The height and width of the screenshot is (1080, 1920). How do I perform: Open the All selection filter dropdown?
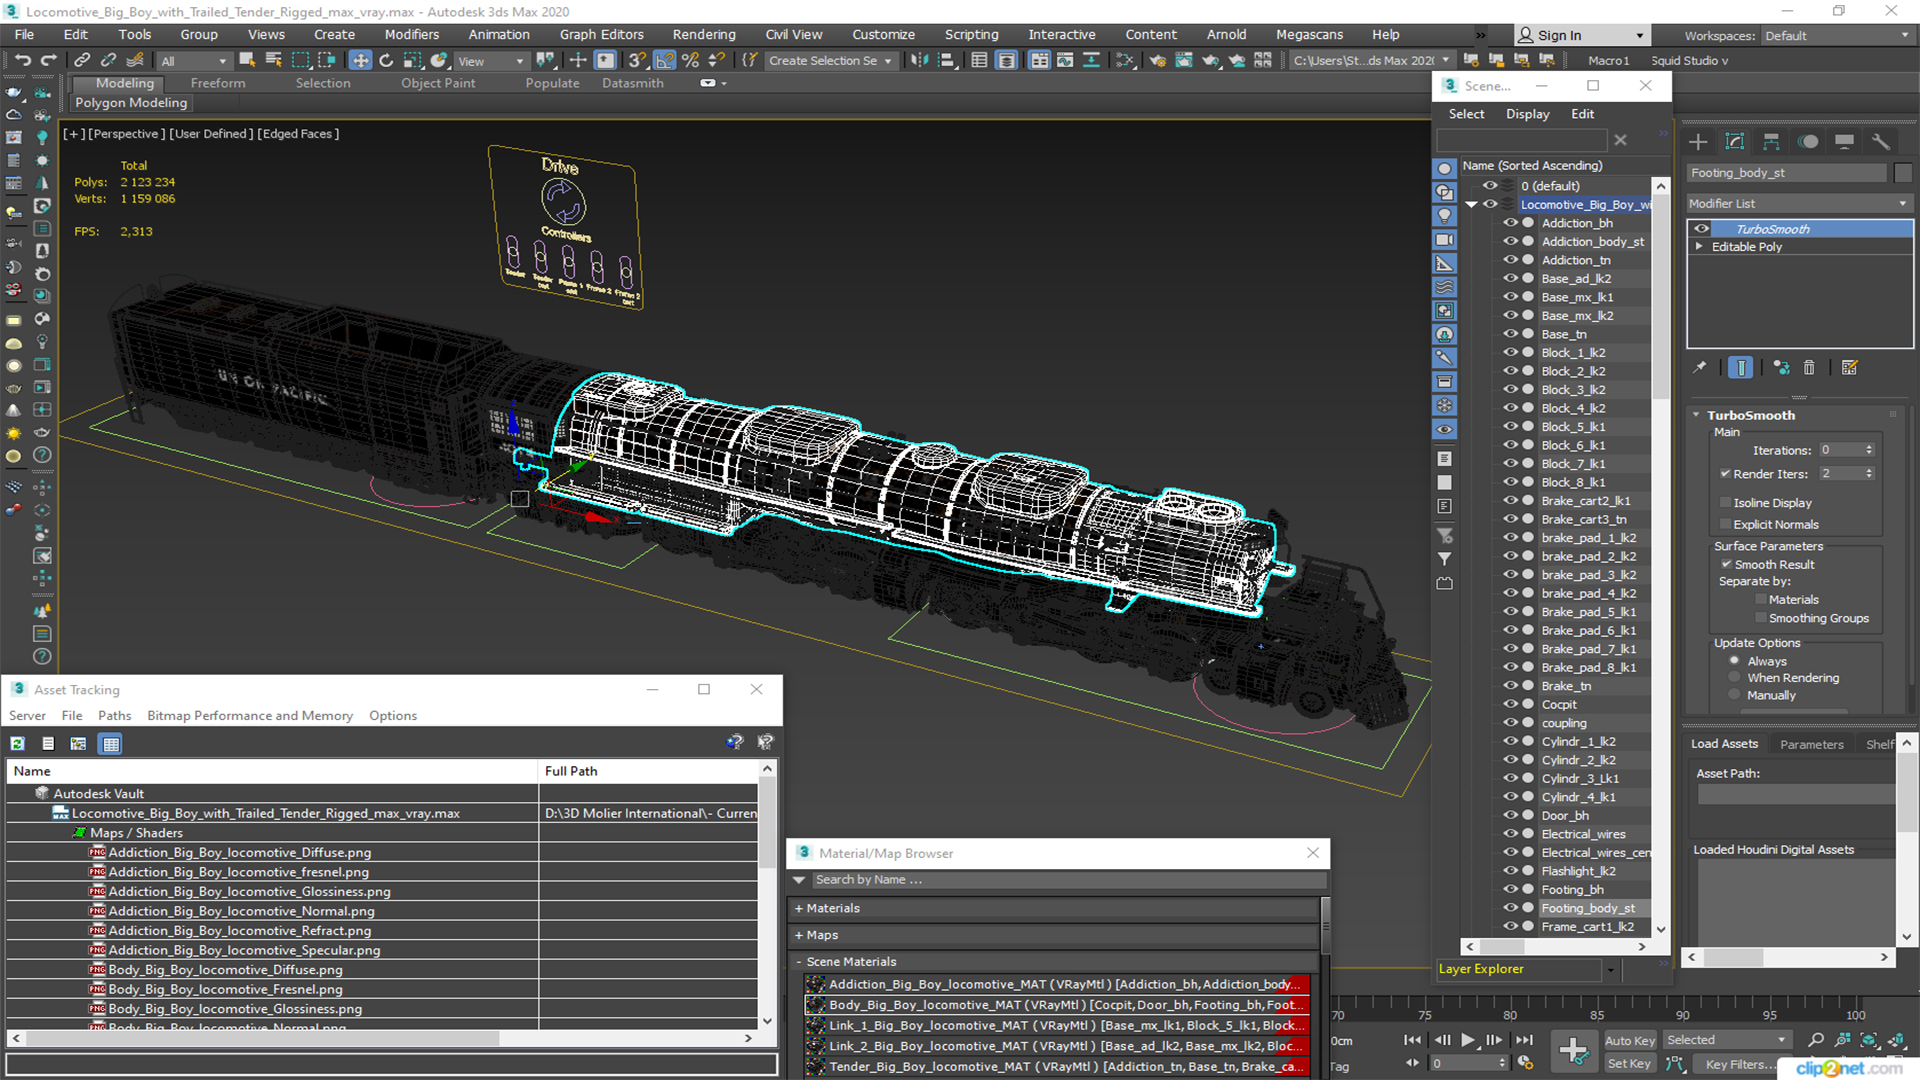coord(194,61)
